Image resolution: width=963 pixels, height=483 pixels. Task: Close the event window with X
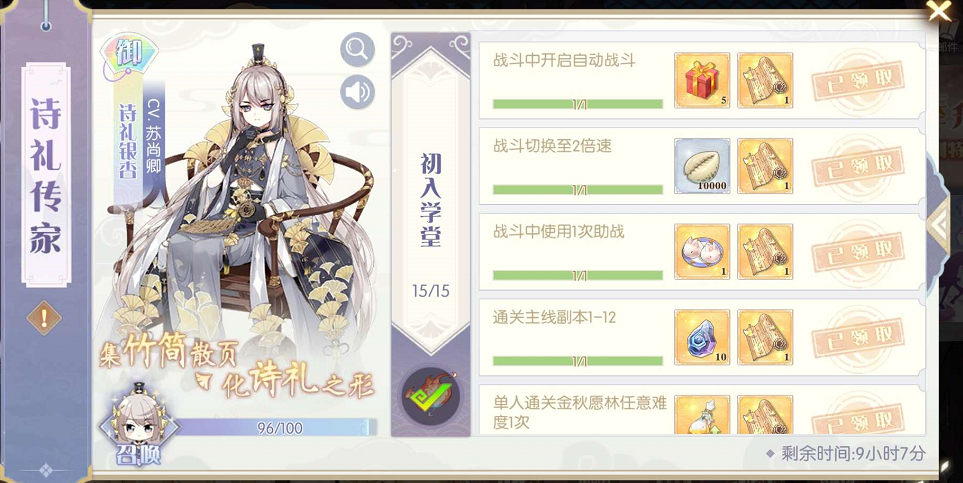pyautogui.click(x=940, y=10)
